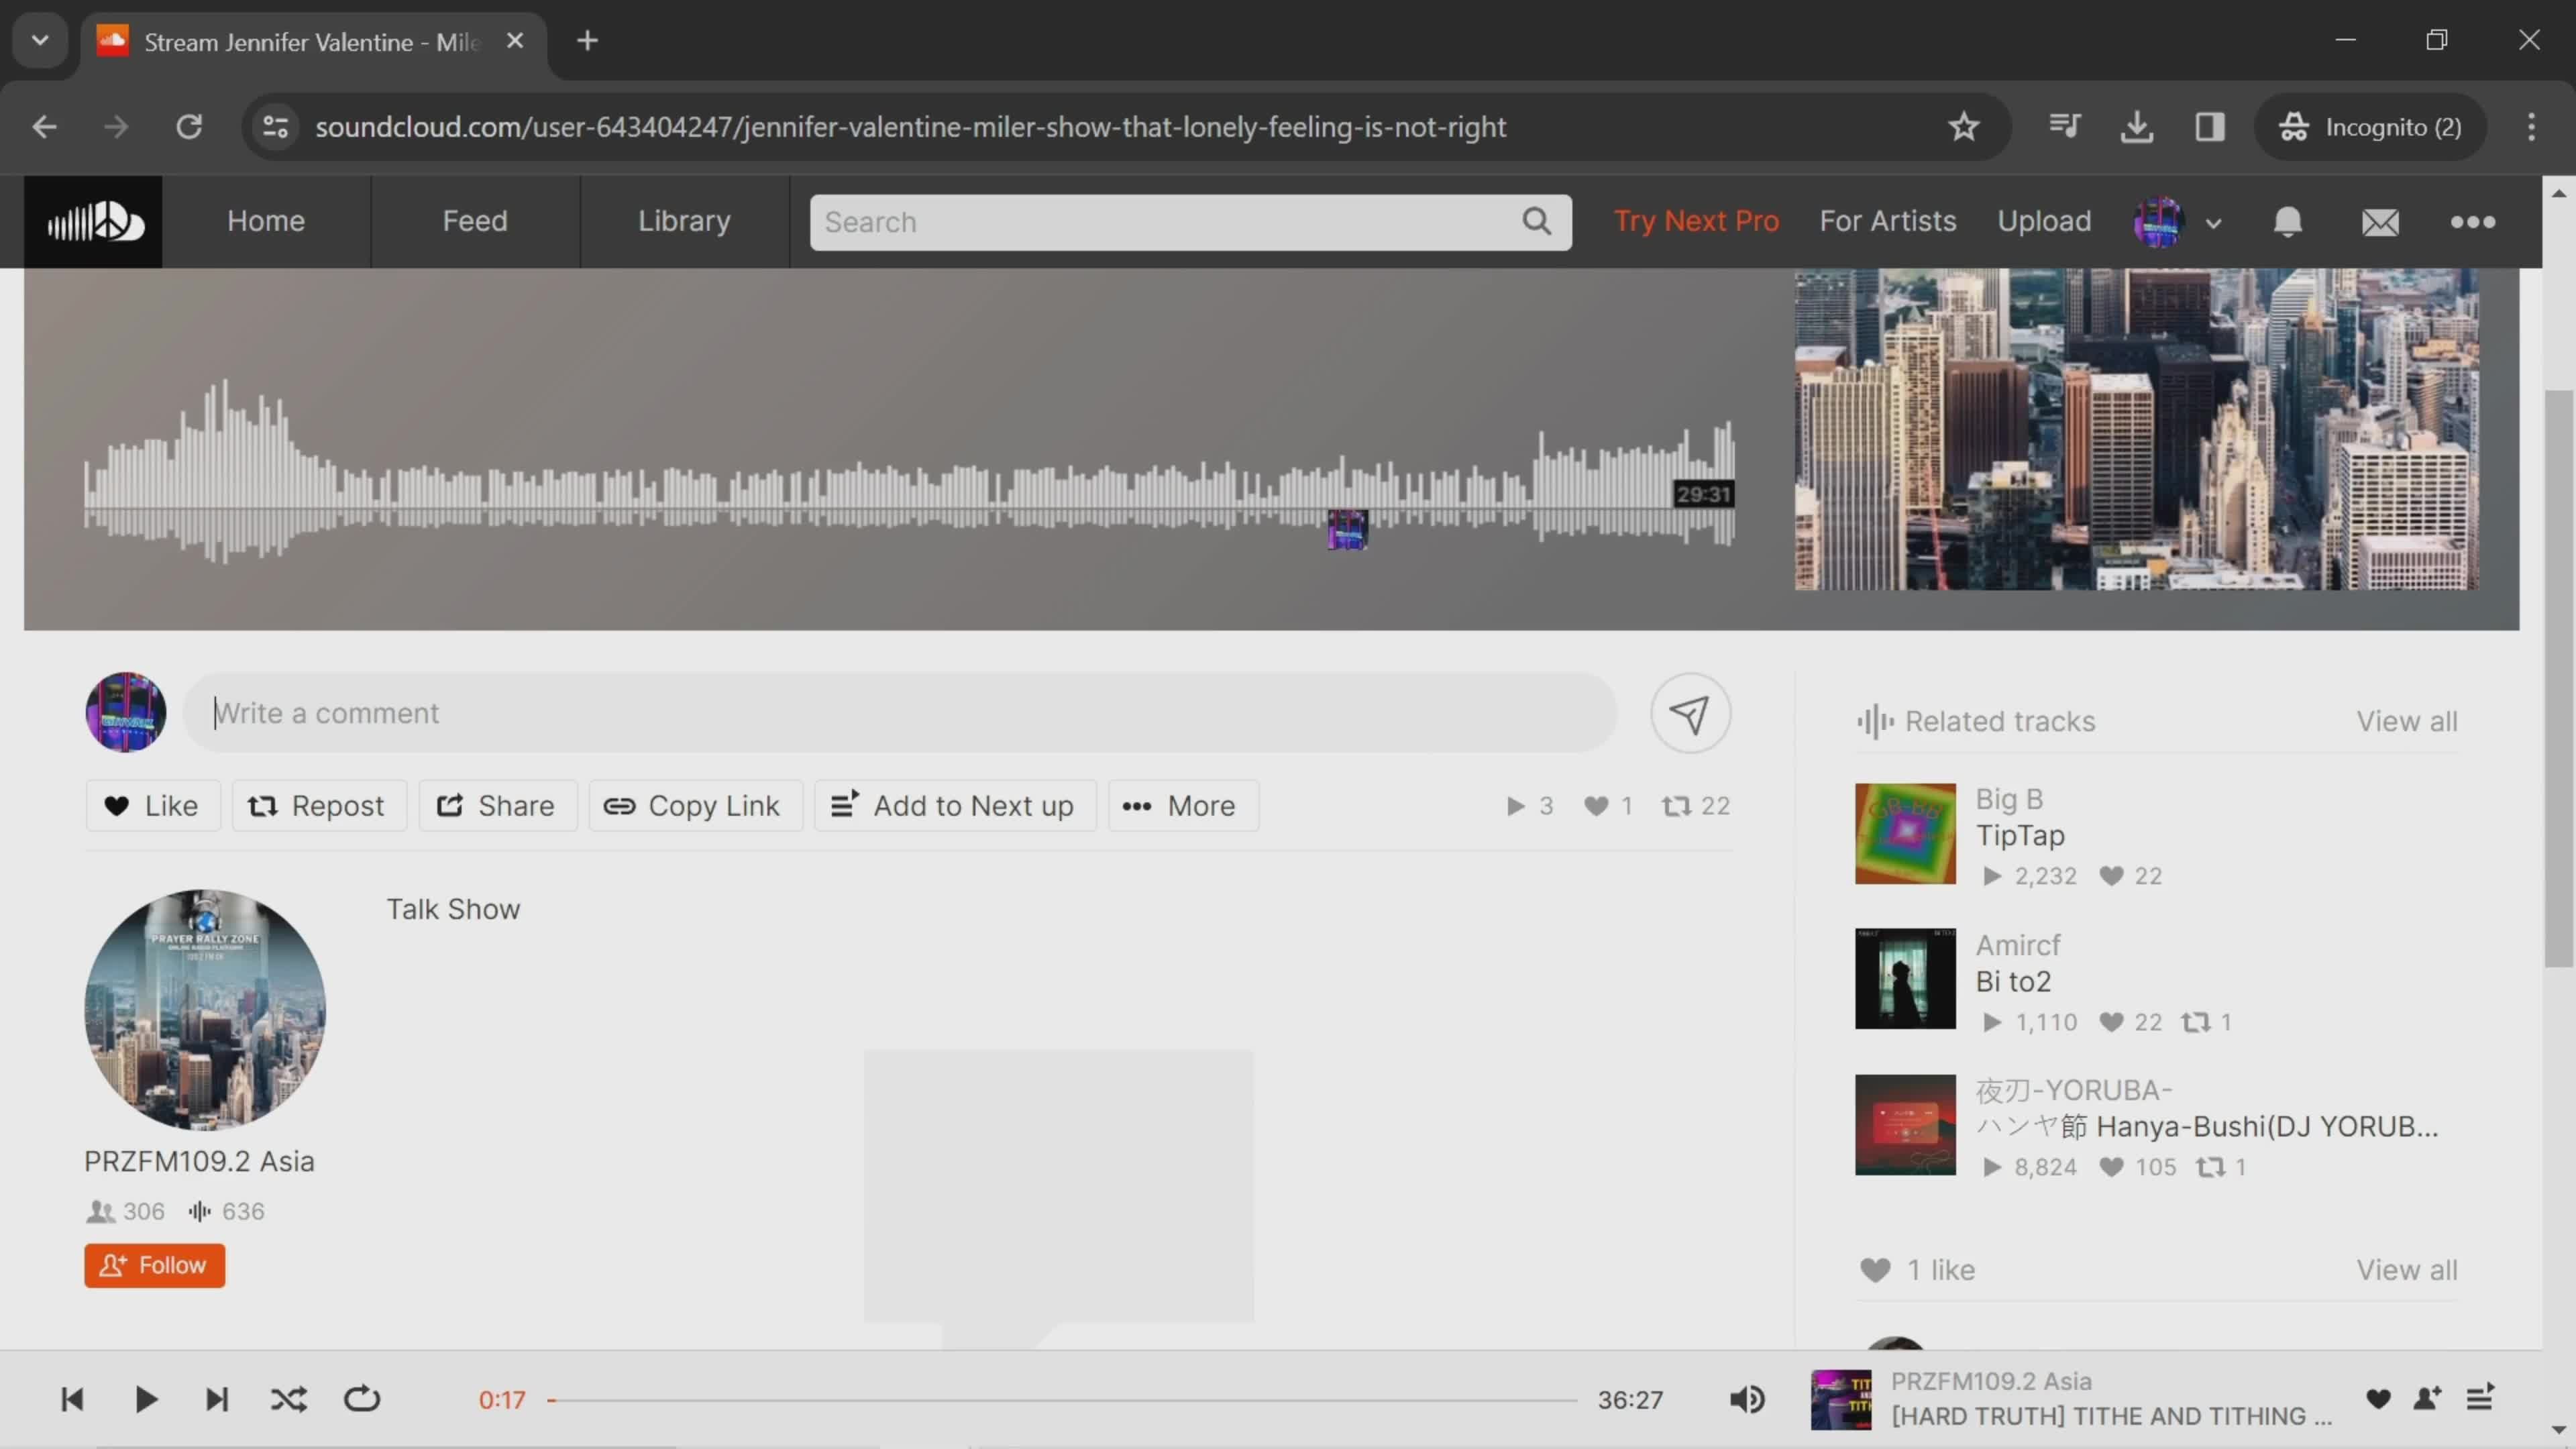Click the skip to next track icon
The height and width of the screenshot is (1449, 2576).
(x=216, y=1399)
